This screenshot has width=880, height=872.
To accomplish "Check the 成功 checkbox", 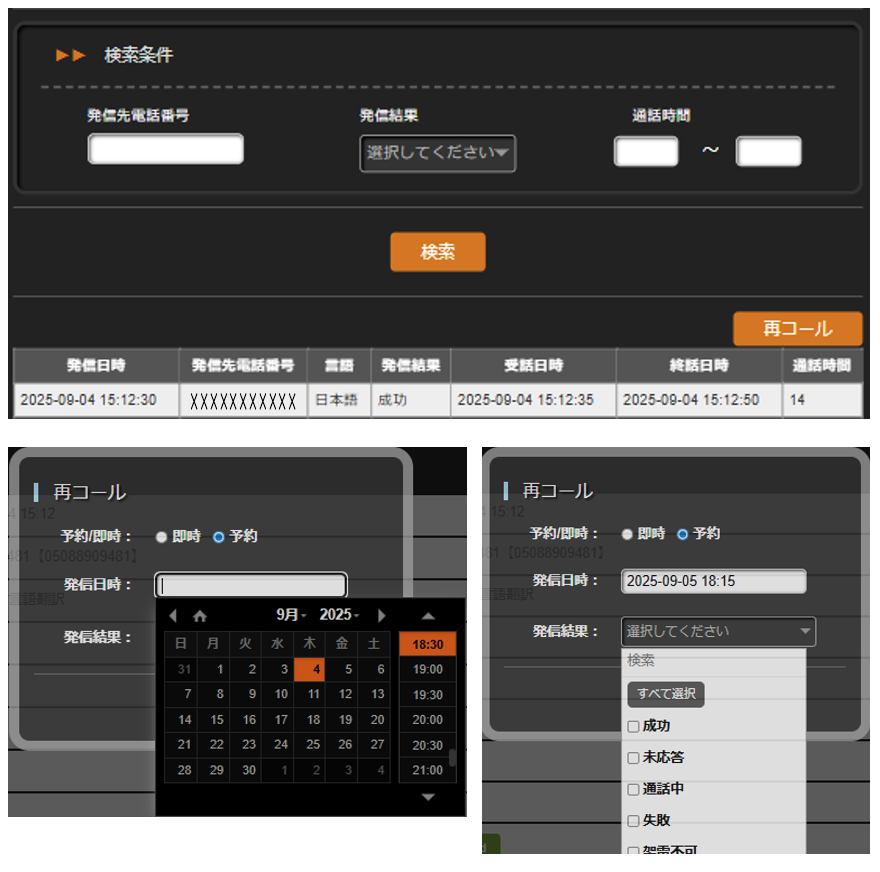I will point(633,726).
